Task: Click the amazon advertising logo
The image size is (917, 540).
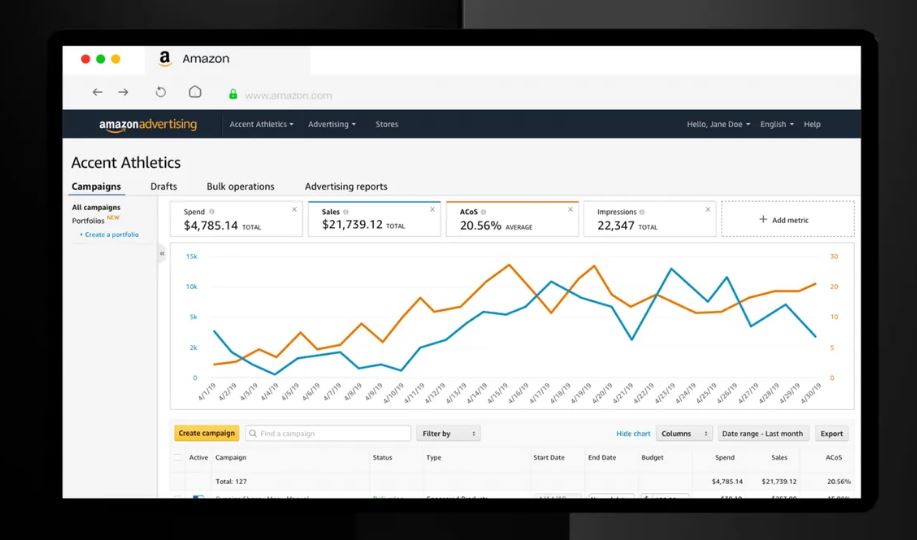Action: 148,125
